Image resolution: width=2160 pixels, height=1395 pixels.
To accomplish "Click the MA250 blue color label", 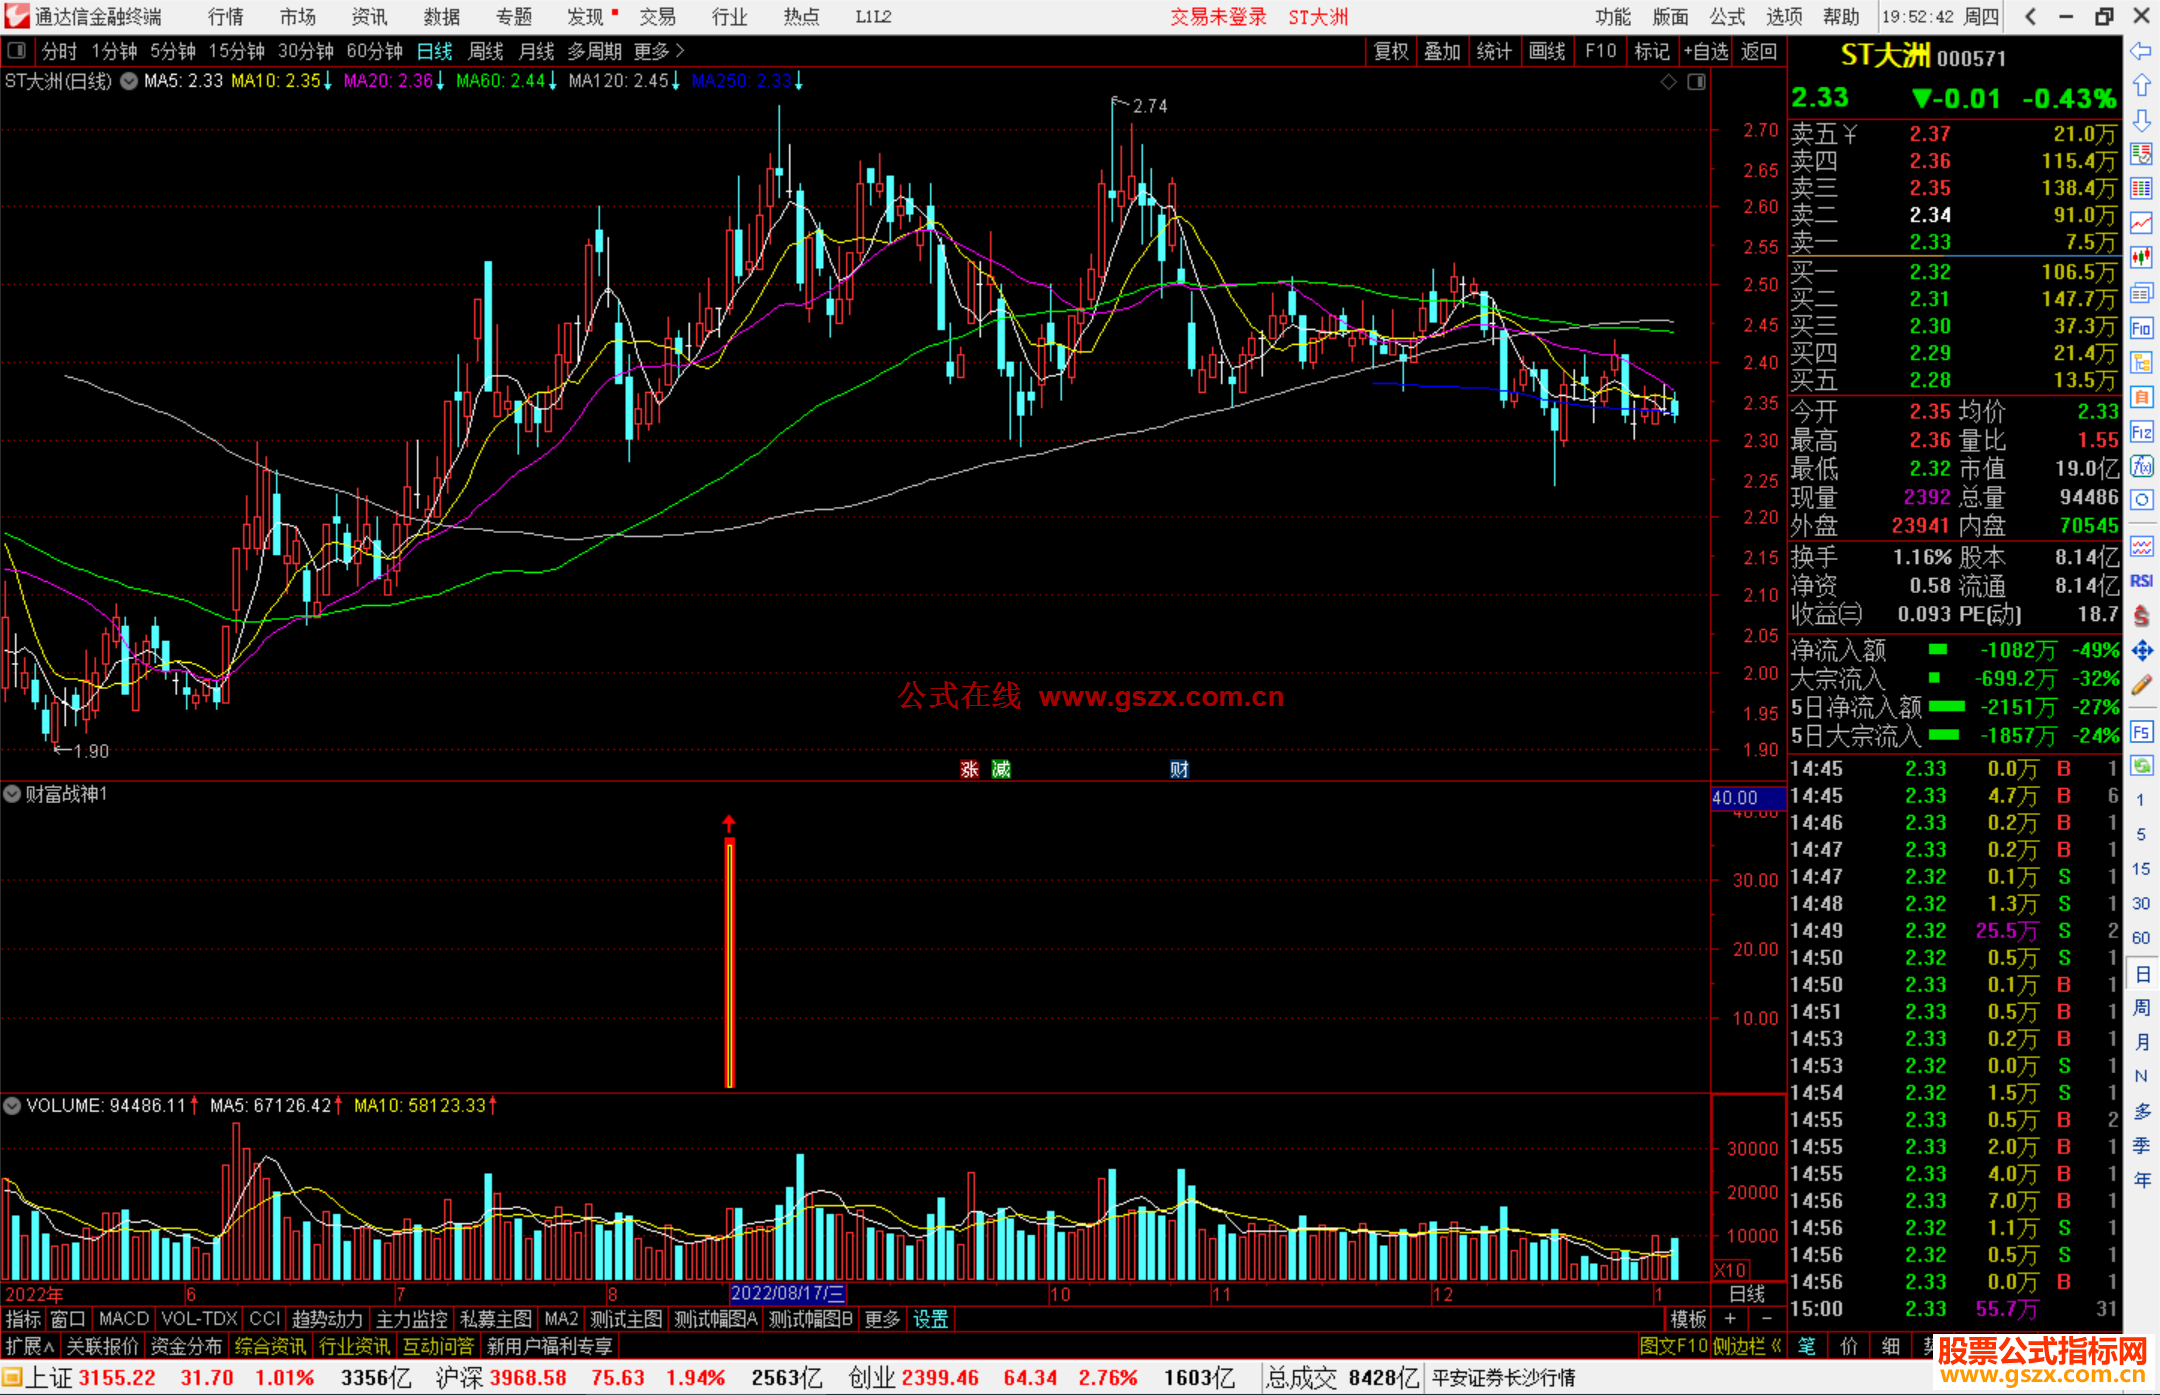I will [741, 81].
